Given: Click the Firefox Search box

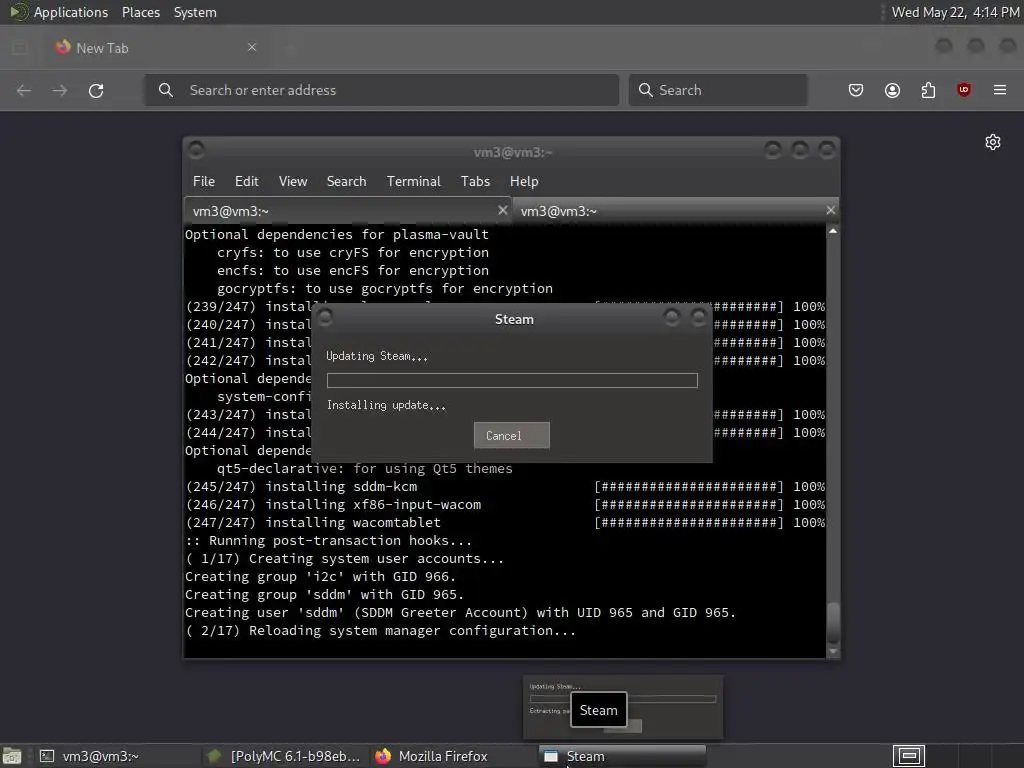Looking at the screenshot, I should 718,90.
